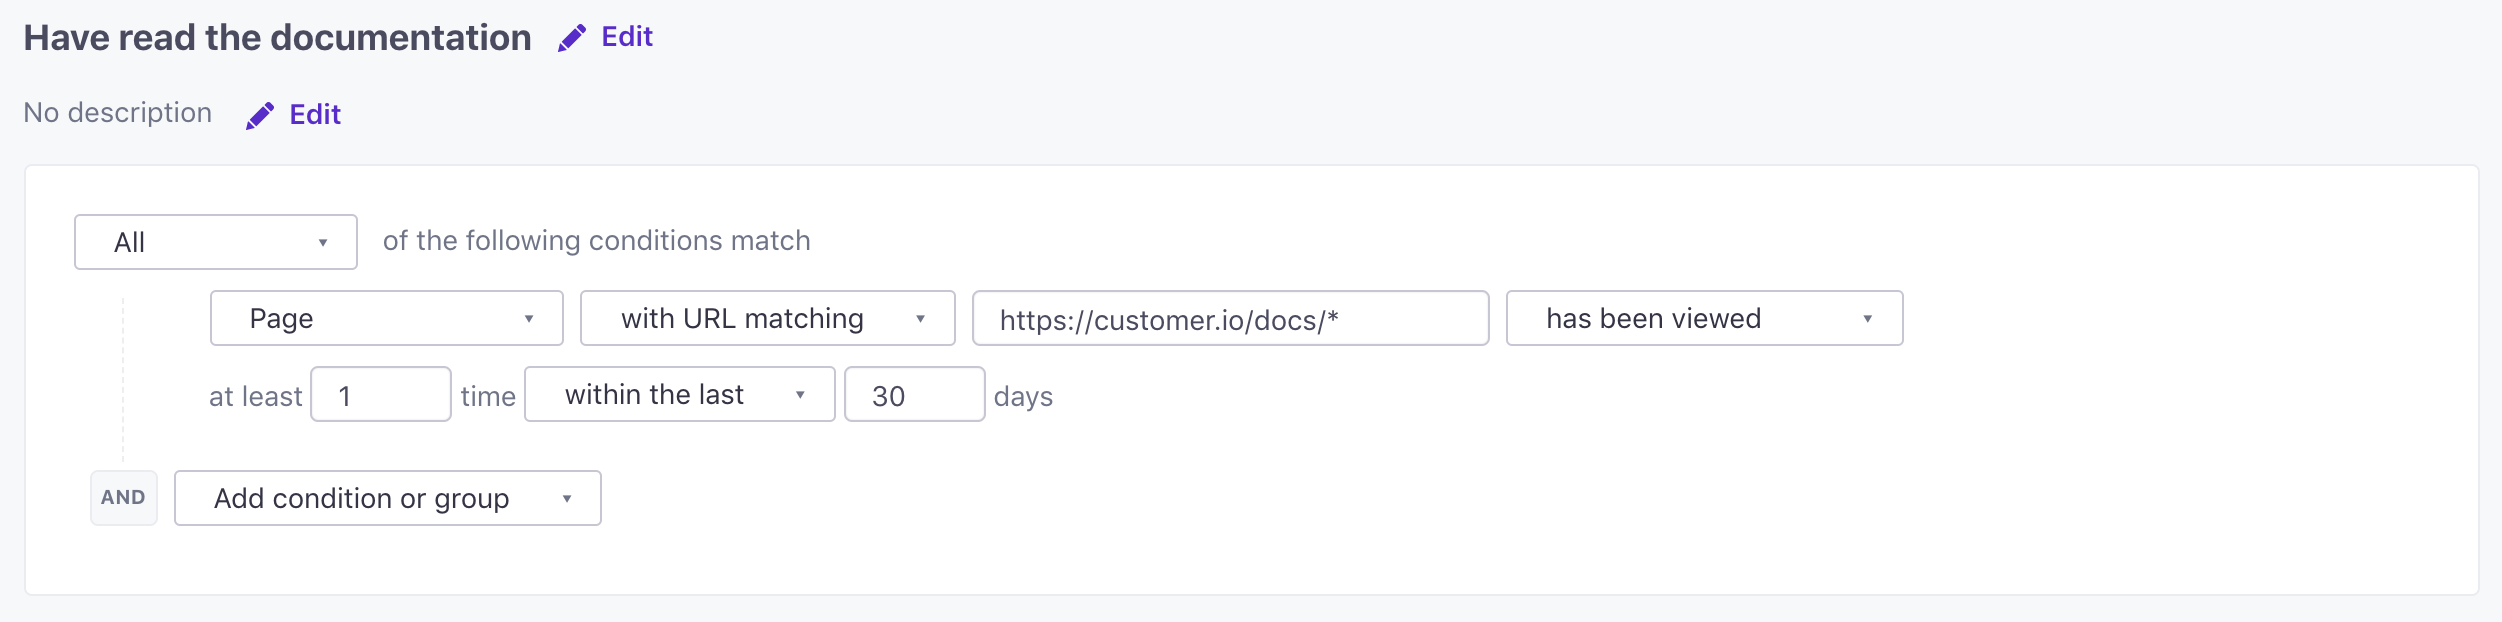Expand the 'with URL matching' dropdown

point(768,318)
